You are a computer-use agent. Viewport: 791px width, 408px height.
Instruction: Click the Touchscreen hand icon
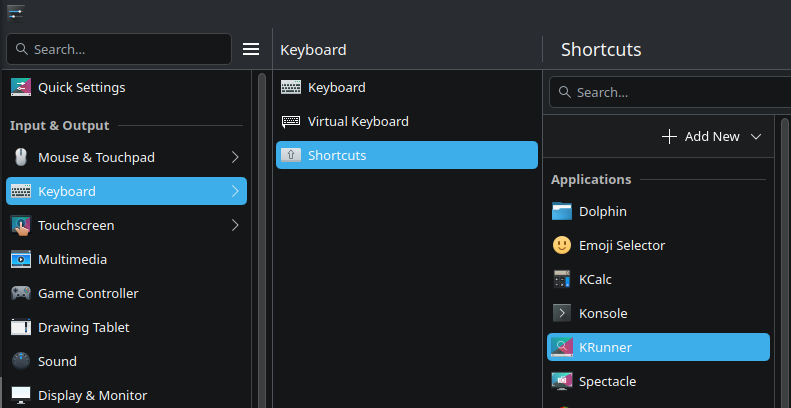point(21,225)
